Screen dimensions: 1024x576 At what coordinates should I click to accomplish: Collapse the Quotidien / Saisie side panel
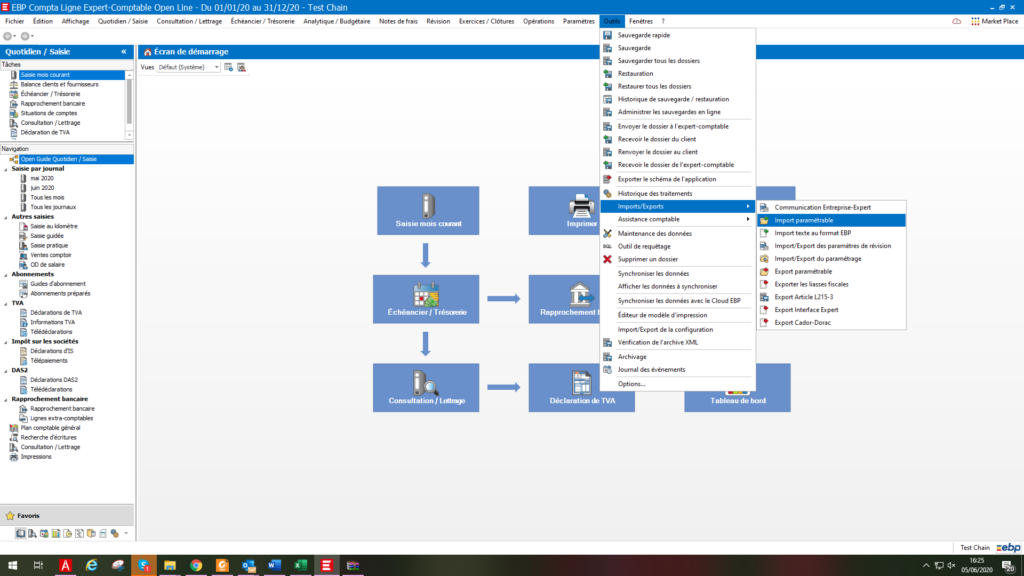point(123,52)
